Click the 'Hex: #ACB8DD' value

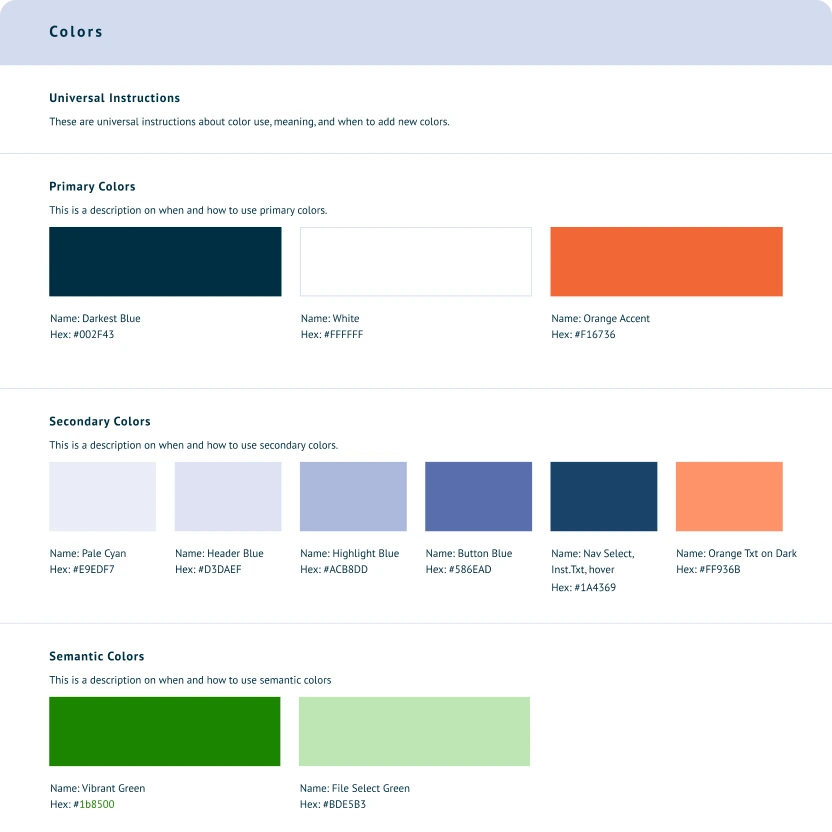tap(334, 569)
